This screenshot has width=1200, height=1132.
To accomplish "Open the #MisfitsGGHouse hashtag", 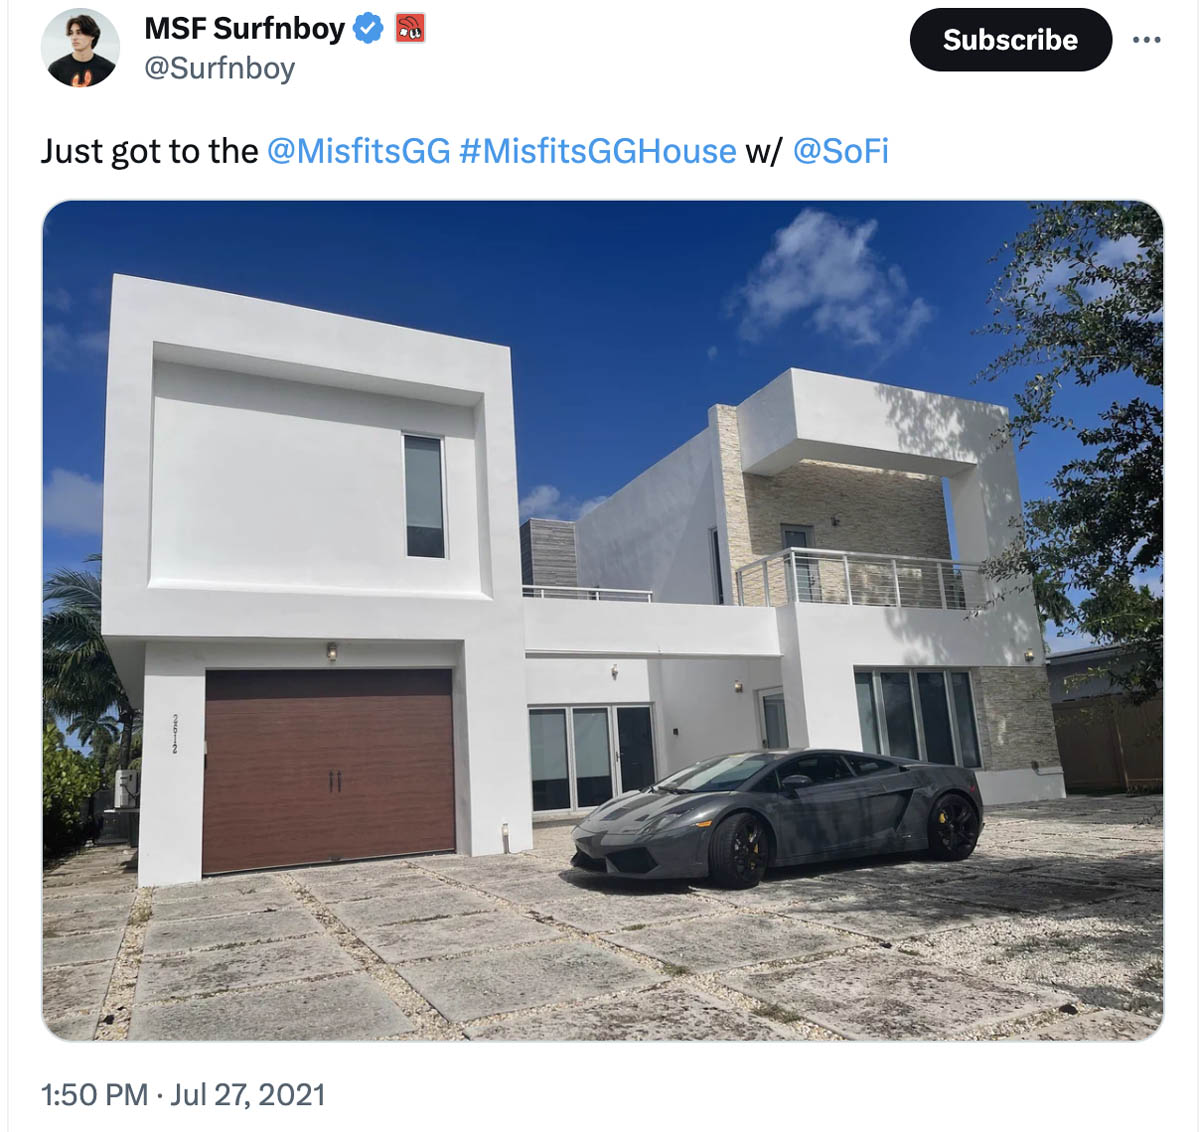I will tap(597, 151).
